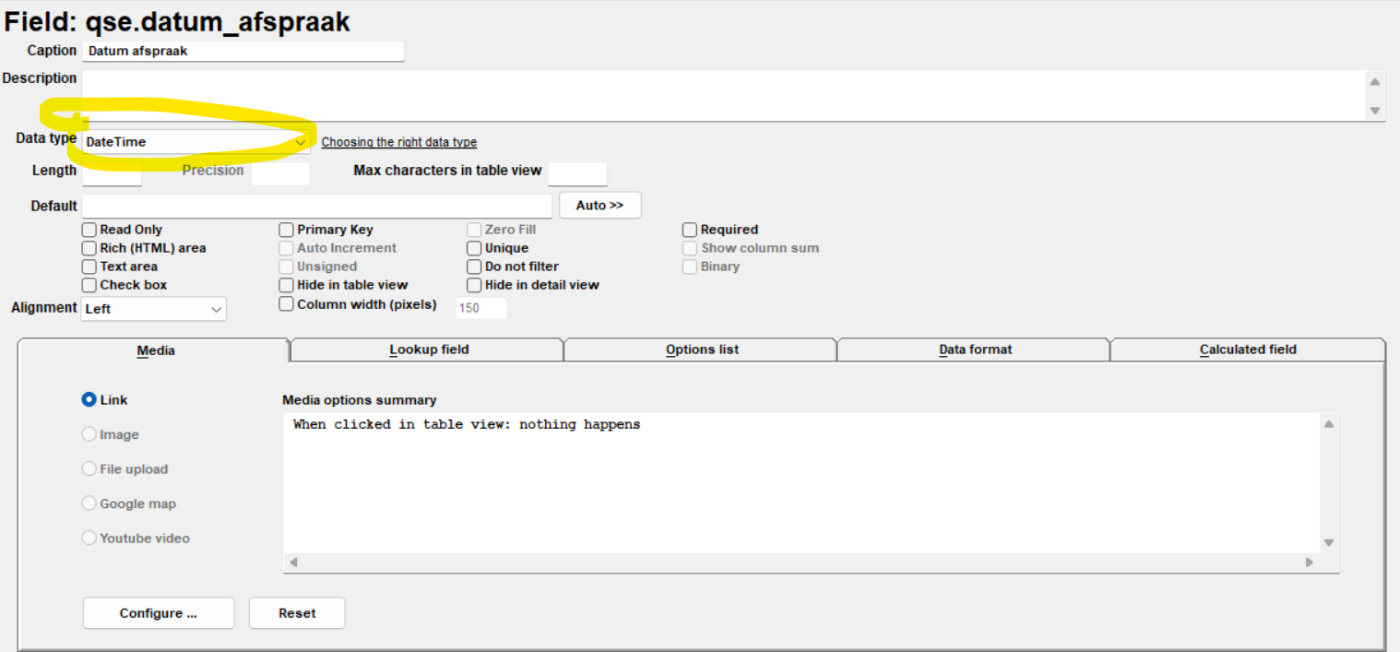
Task: Enable the Do not filter checkbox
Action: [x=475, y=267]
